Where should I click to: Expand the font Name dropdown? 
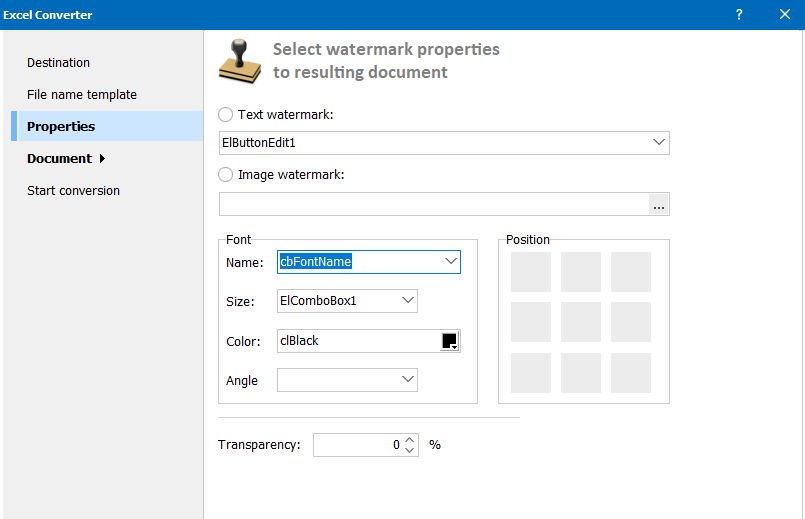coord(449,262)
